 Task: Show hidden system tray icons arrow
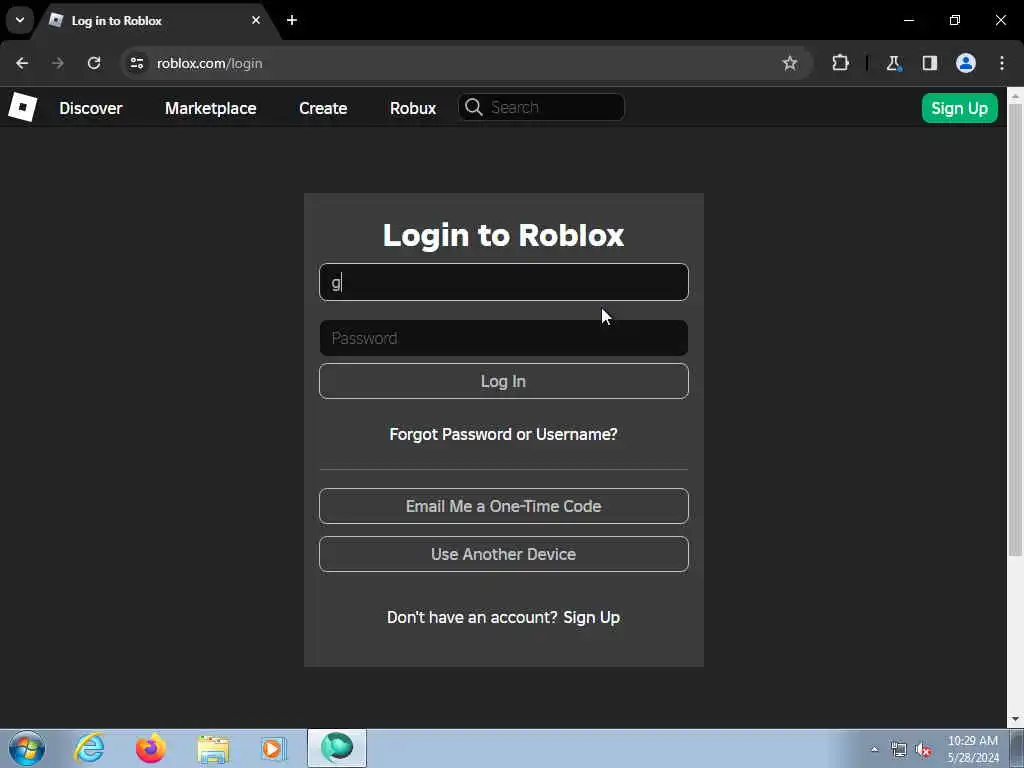(x=874, y=749)
